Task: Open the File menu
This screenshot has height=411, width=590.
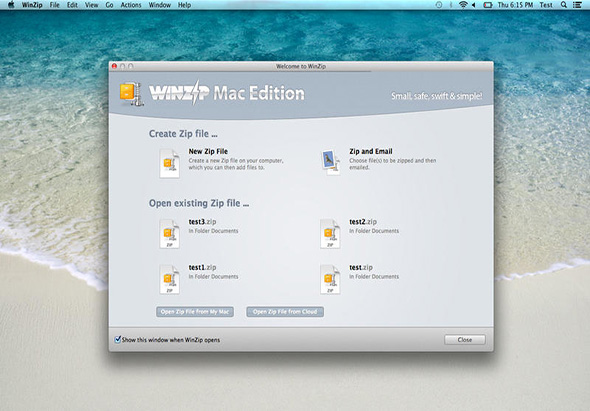Action: tap(55, 5)
